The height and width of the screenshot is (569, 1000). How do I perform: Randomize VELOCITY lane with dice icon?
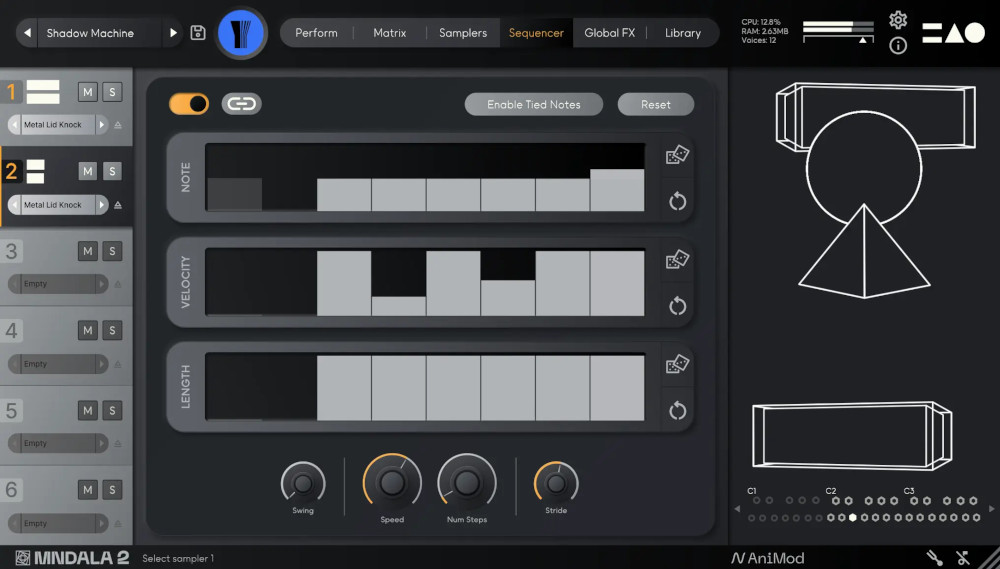[x=677, y=259]
